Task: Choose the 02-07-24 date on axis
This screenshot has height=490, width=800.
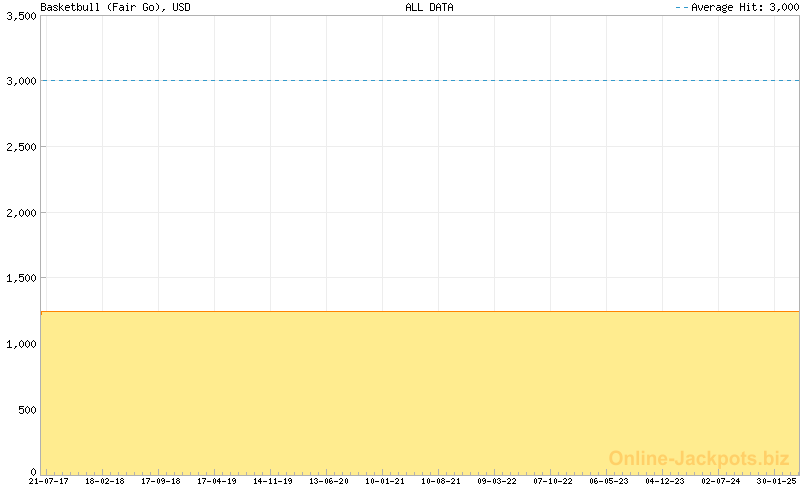Action: pos(720,481)
